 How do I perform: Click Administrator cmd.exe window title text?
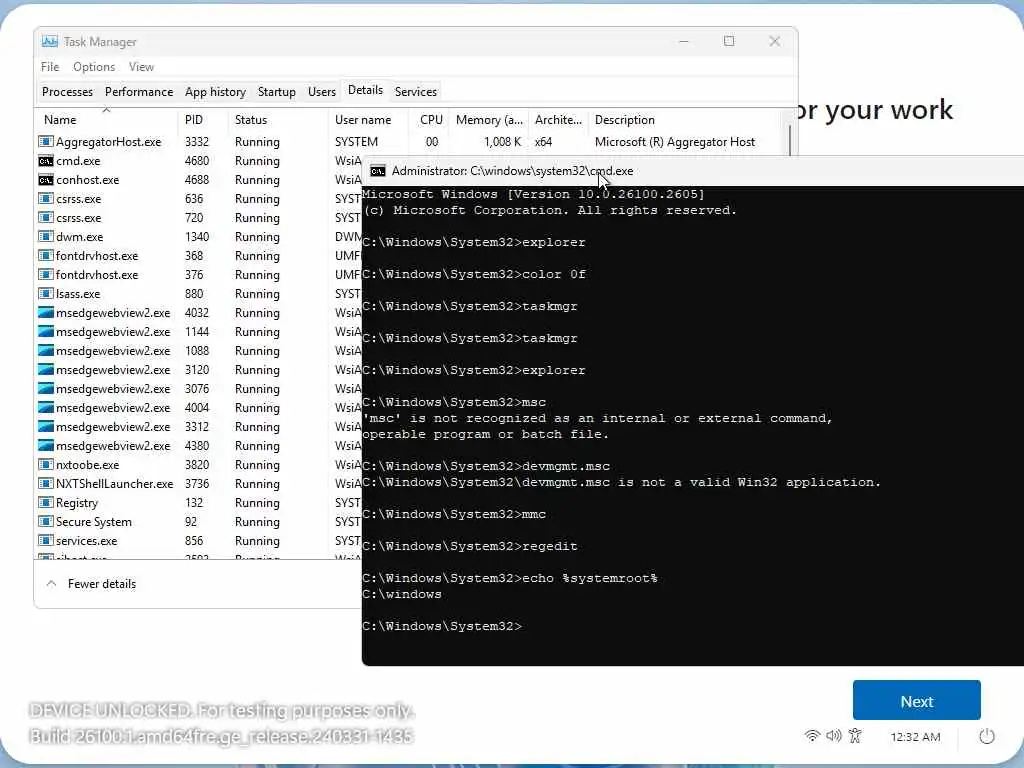[512, 171]
